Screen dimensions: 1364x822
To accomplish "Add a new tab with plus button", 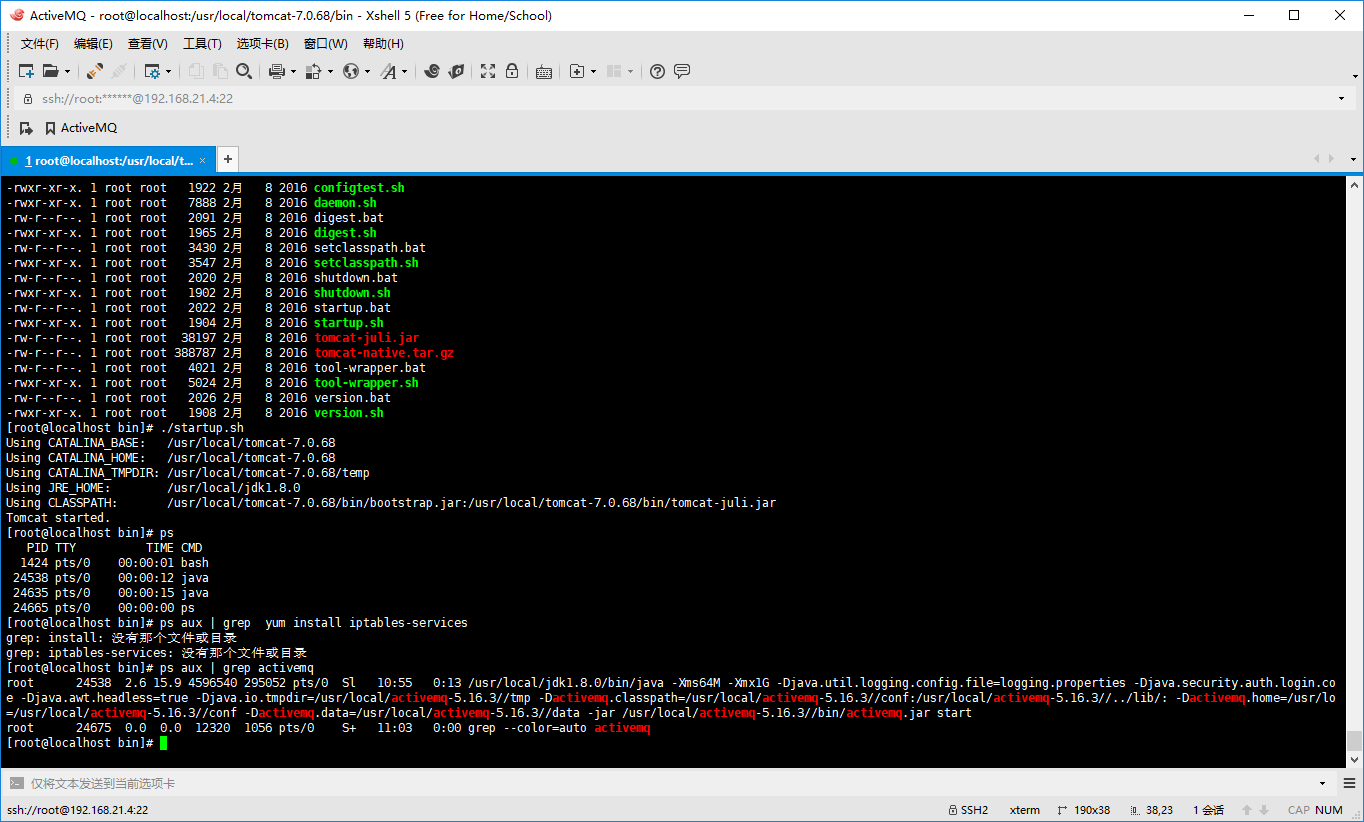I will (228, 159).
